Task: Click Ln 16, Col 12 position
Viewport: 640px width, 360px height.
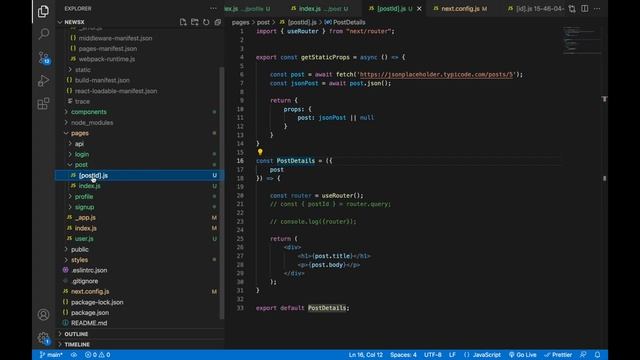Action: 366,355
